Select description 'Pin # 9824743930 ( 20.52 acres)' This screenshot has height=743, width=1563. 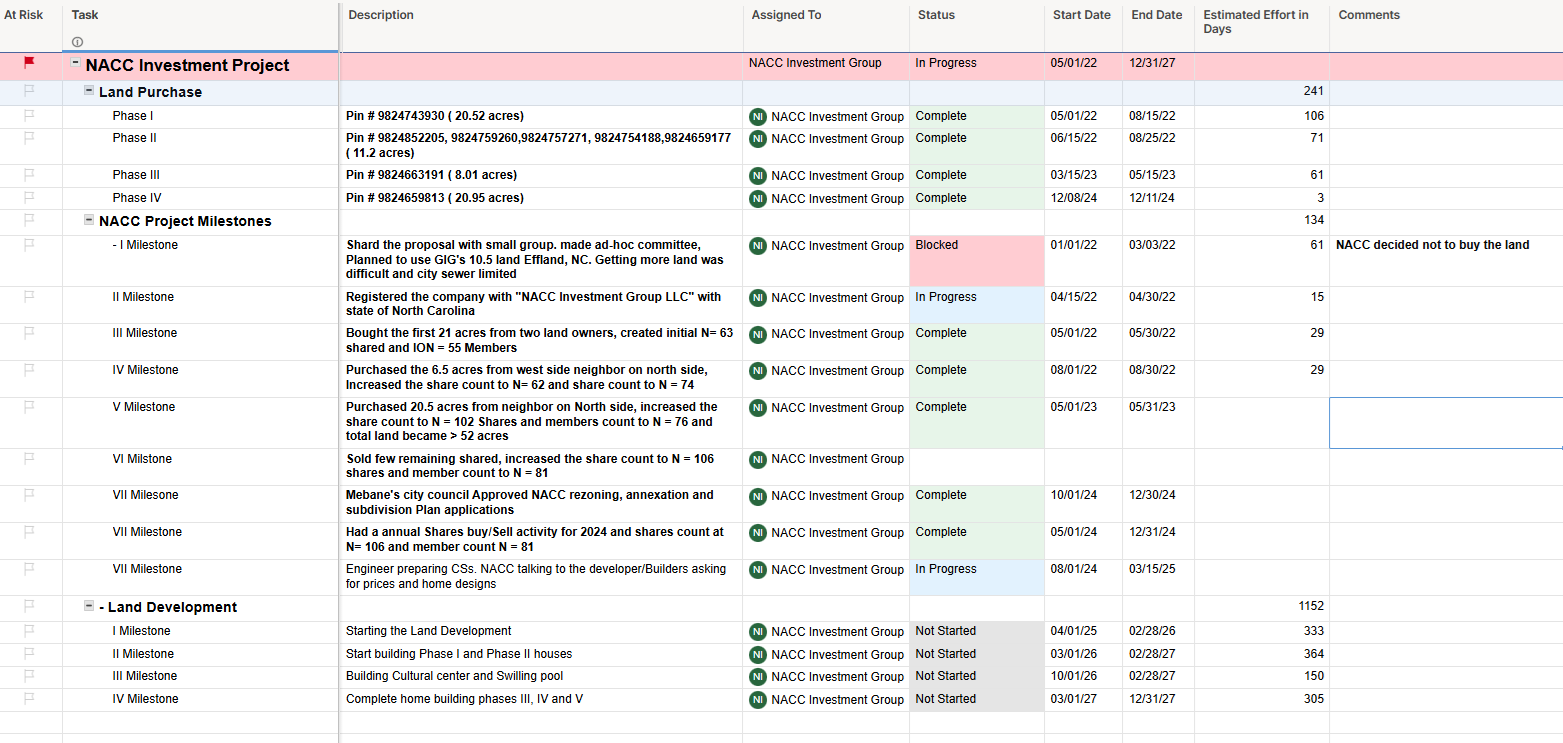point(435,116)
